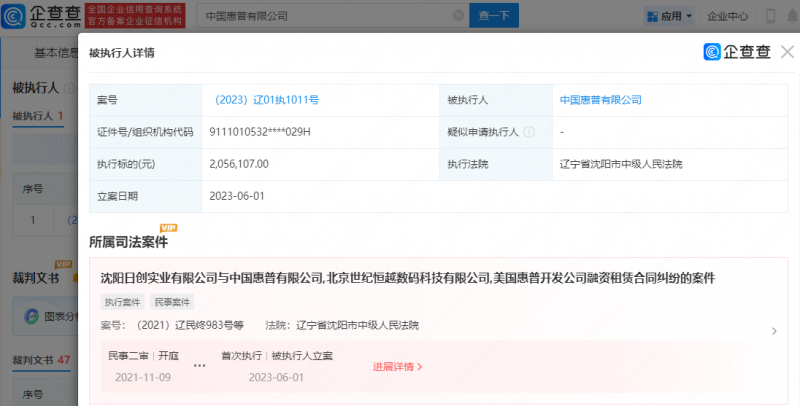Click the 执行案件 tag
Screen dimensions: 800x406
pos(122,302)
